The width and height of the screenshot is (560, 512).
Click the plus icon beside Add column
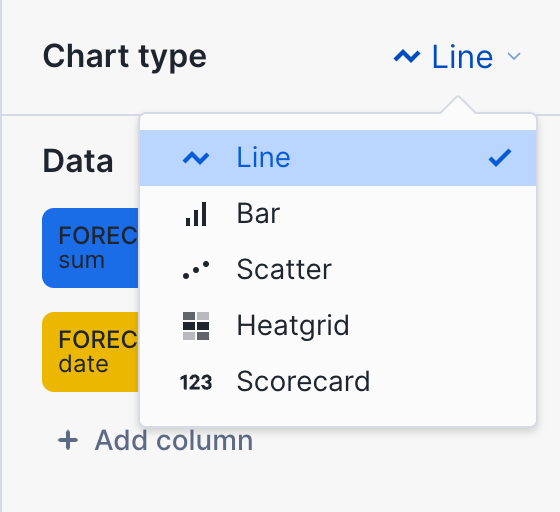point(68,441)
